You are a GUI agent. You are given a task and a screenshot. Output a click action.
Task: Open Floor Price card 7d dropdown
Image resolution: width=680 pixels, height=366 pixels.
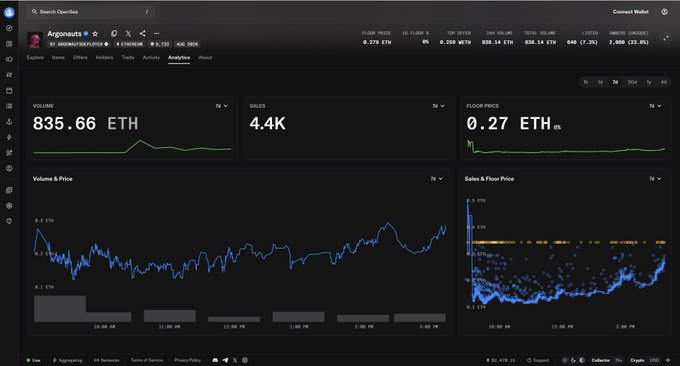(x=655, y=106)
